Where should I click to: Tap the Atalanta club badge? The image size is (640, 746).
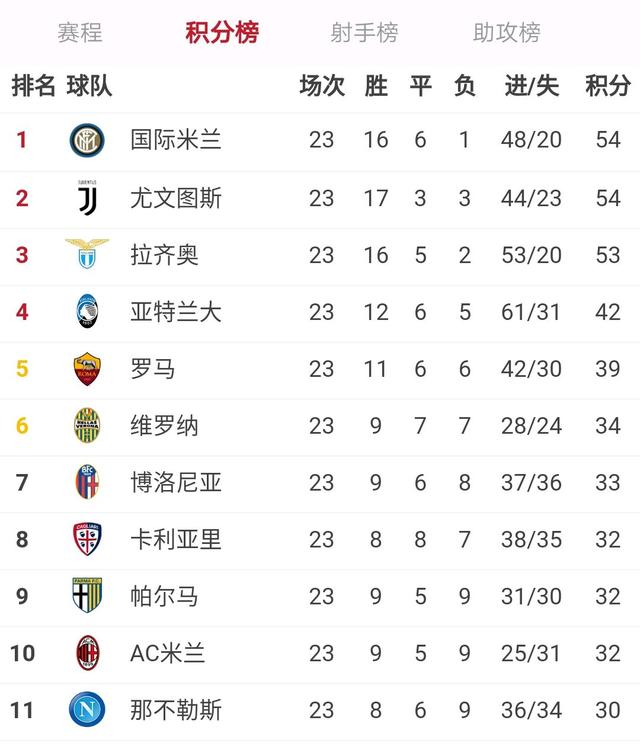pos(87,311)
